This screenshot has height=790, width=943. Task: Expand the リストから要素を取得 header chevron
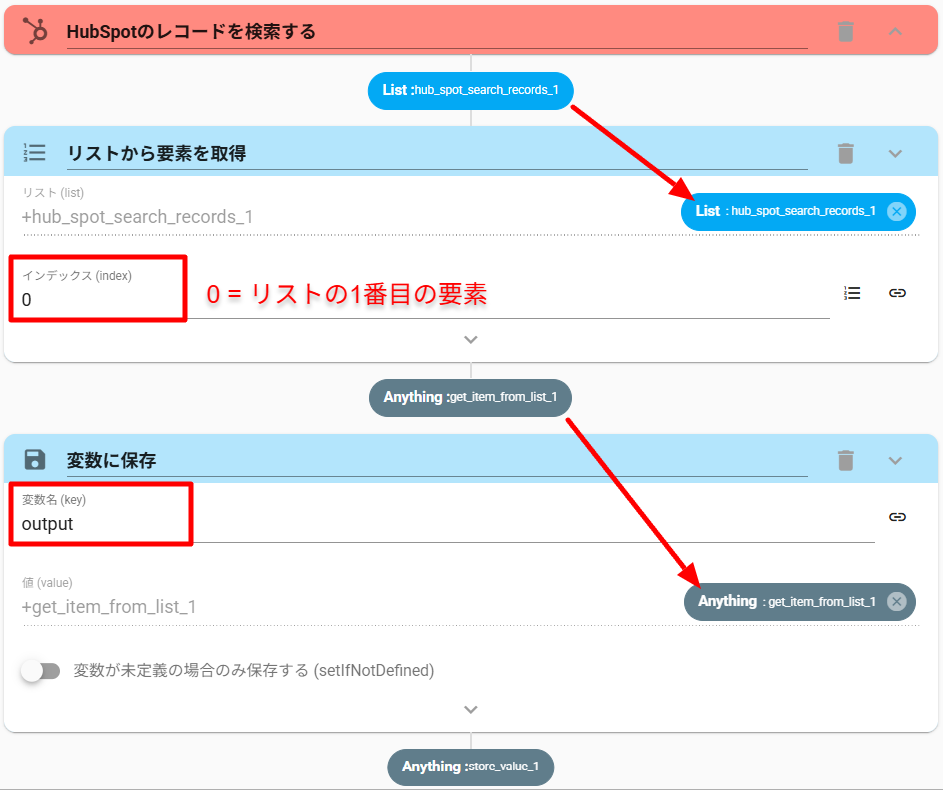point(895,153)
